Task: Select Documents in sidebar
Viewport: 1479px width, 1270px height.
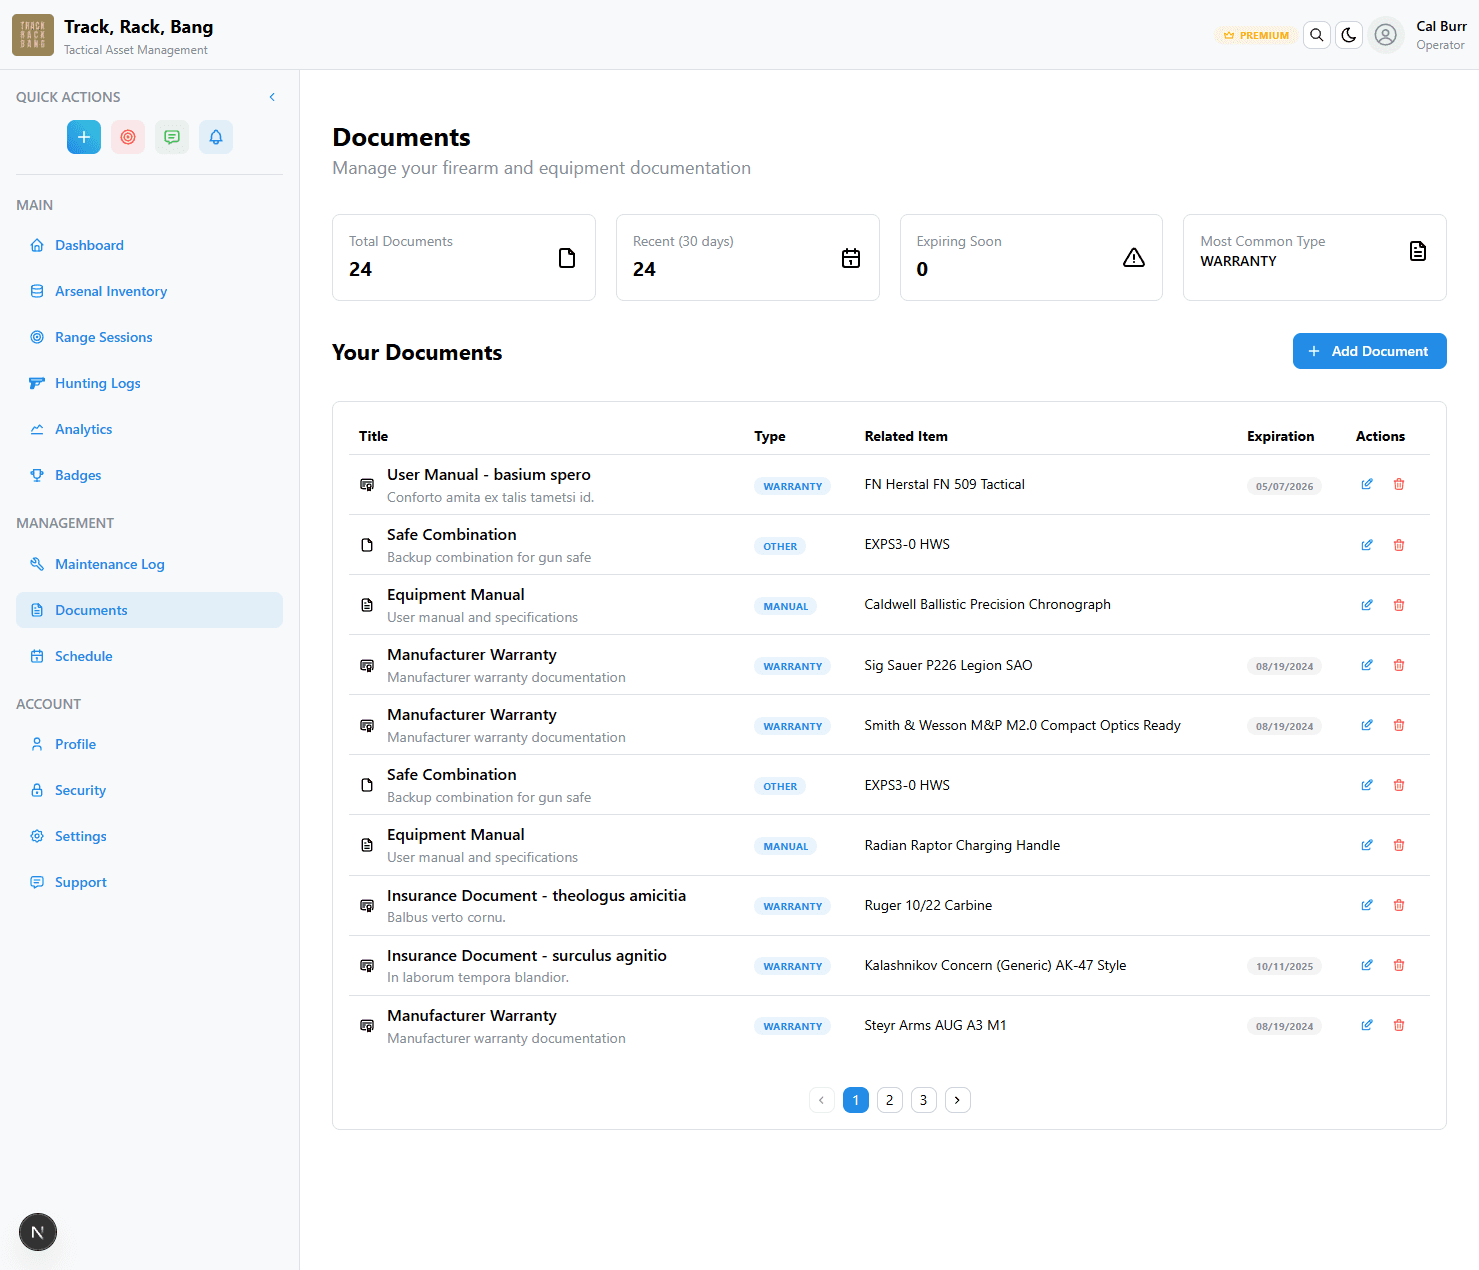Action: click(x=149, y=610)
